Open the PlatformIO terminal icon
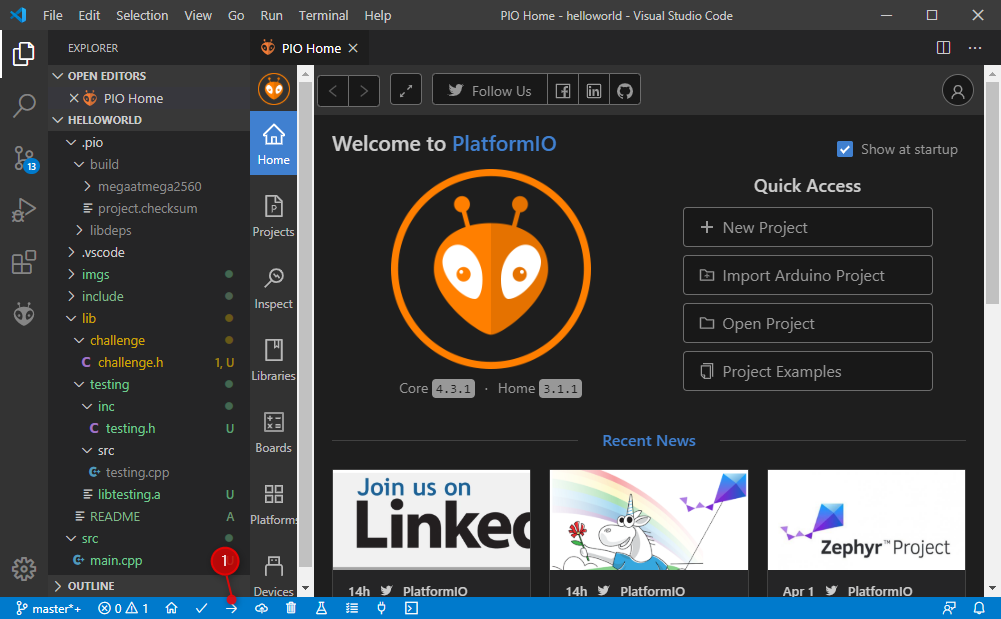 [412, 608]
